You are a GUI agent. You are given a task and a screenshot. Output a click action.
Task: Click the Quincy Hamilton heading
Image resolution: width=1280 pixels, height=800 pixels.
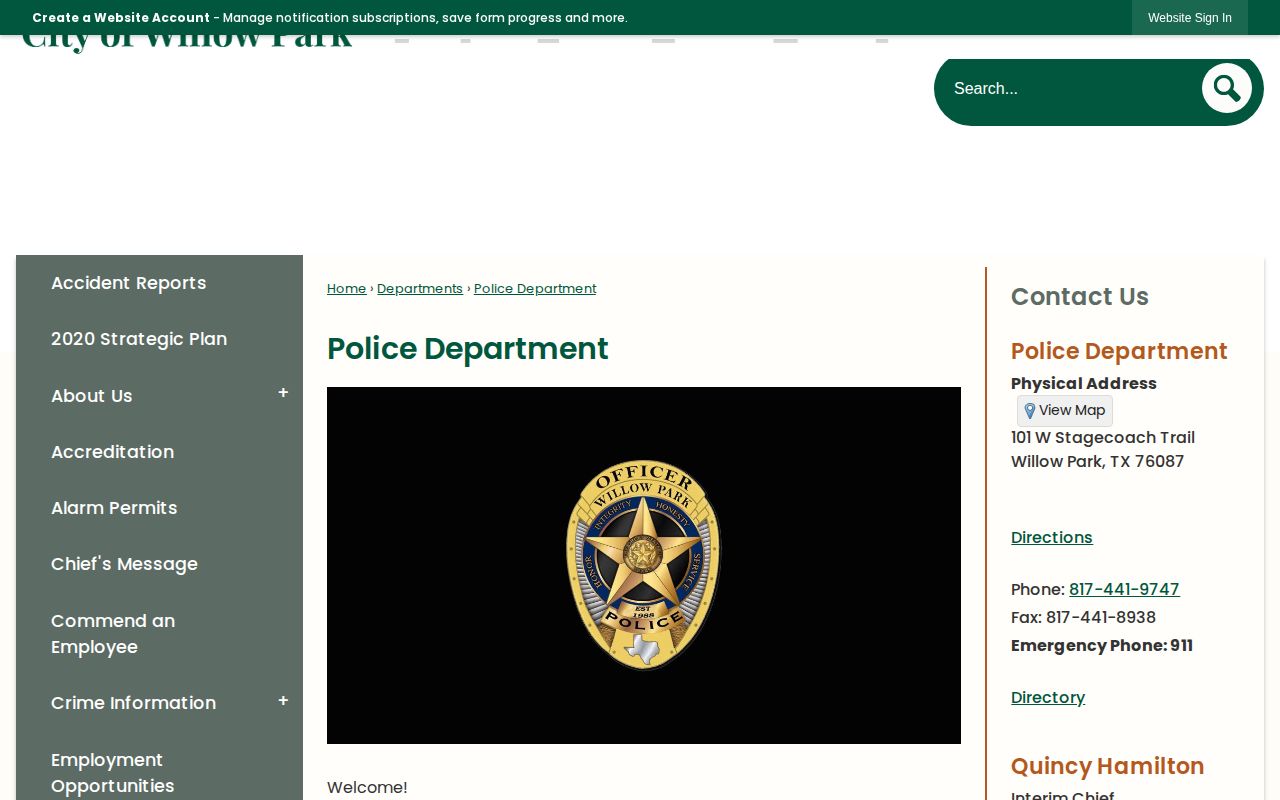click(1107, 767)
